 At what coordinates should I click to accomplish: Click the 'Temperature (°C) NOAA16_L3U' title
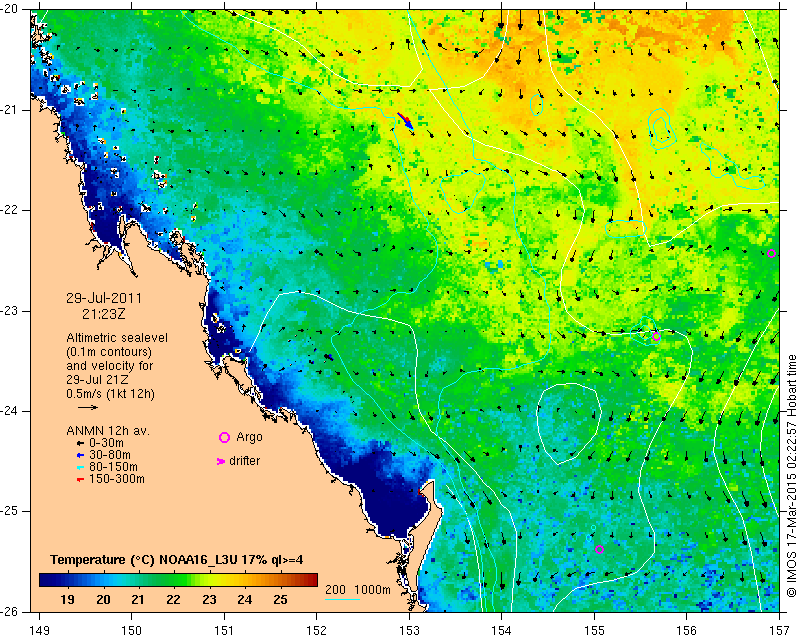[144, 560]
